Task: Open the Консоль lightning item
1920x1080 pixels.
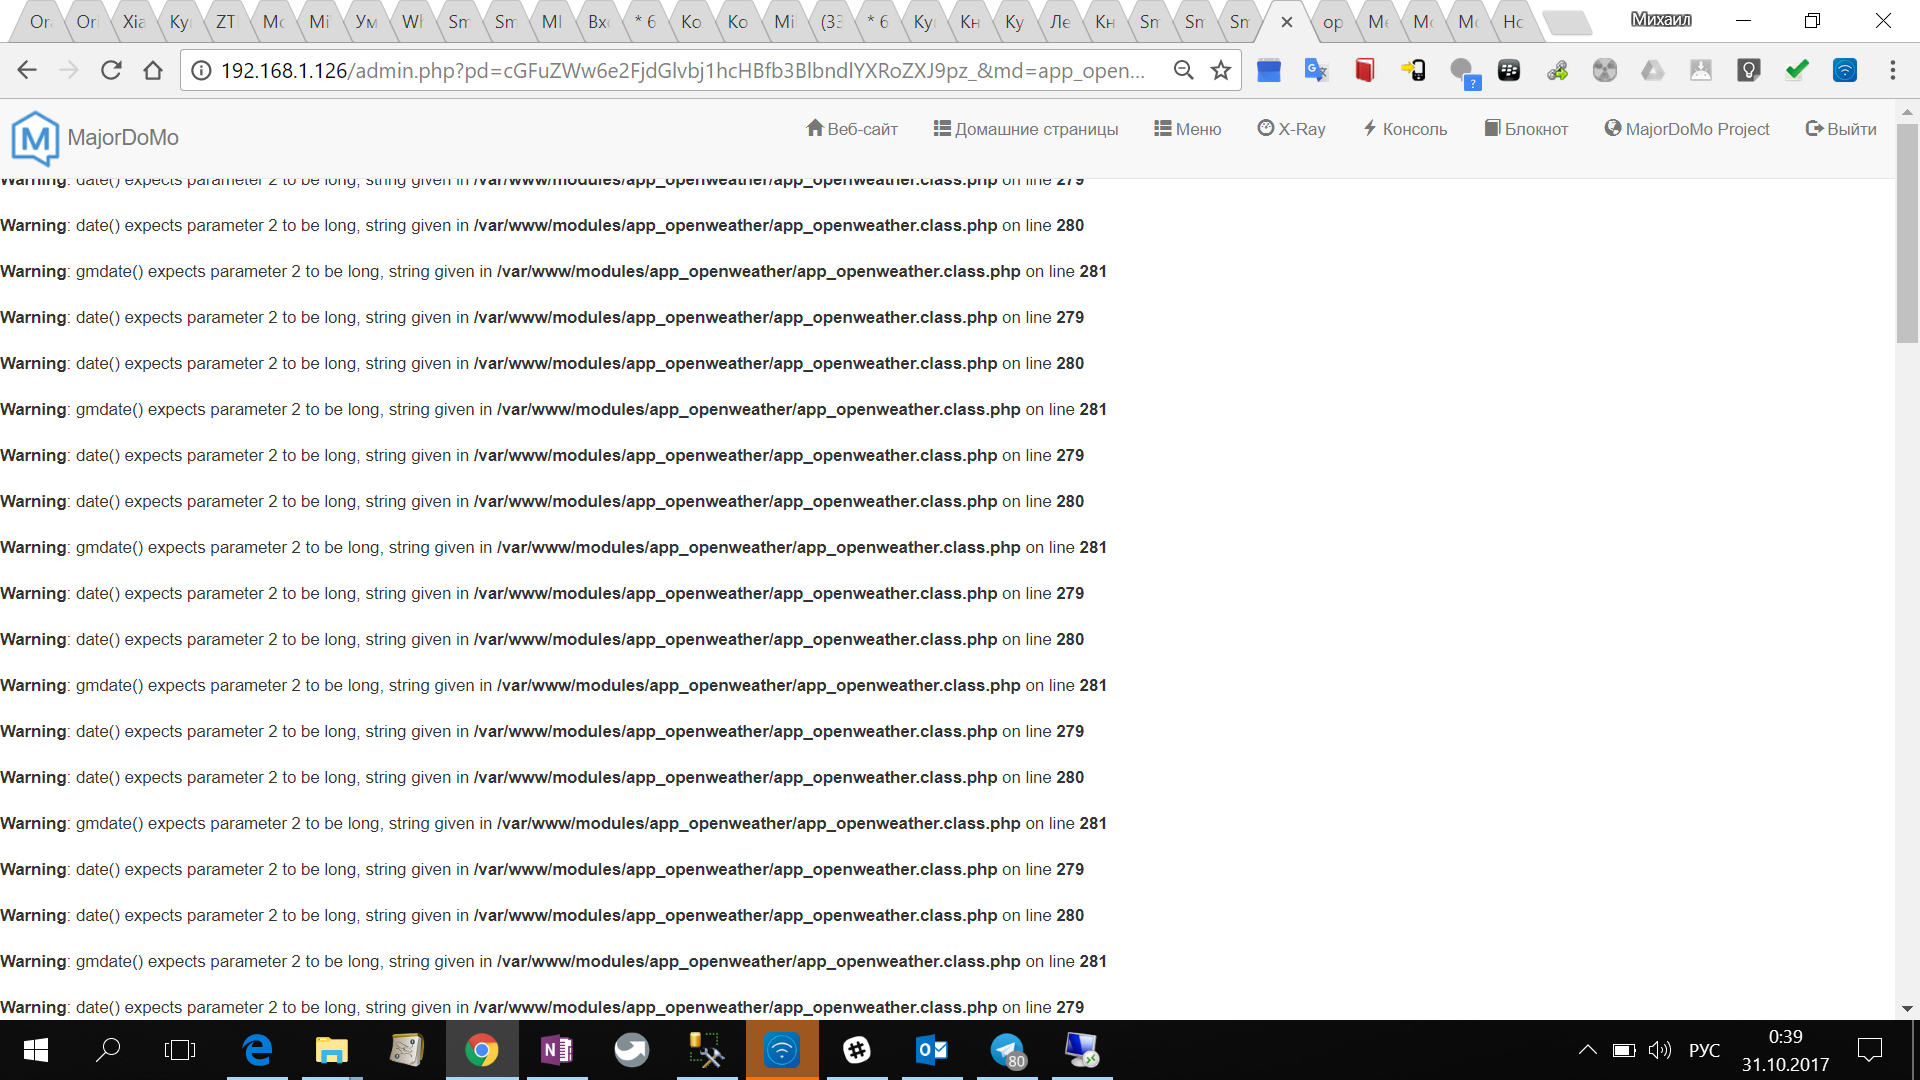Action: [1405, 129]
